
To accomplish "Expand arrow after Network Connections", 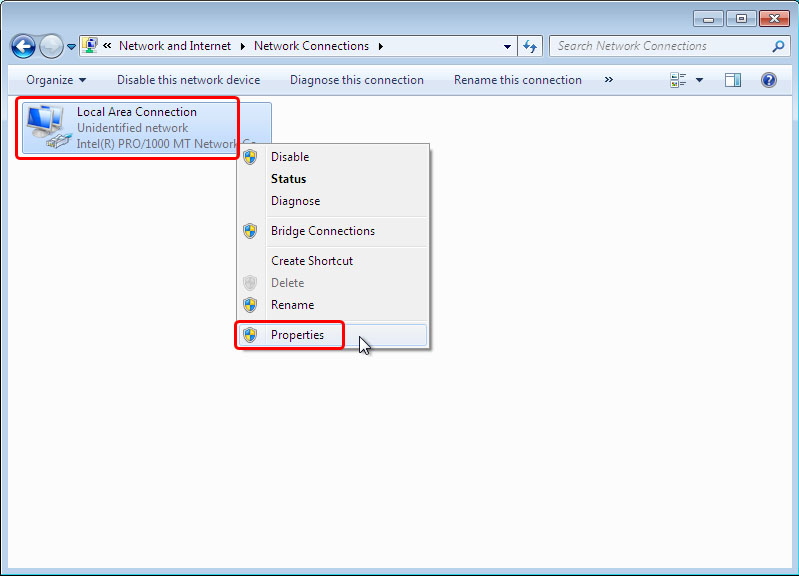I will (x=381, y=46).
